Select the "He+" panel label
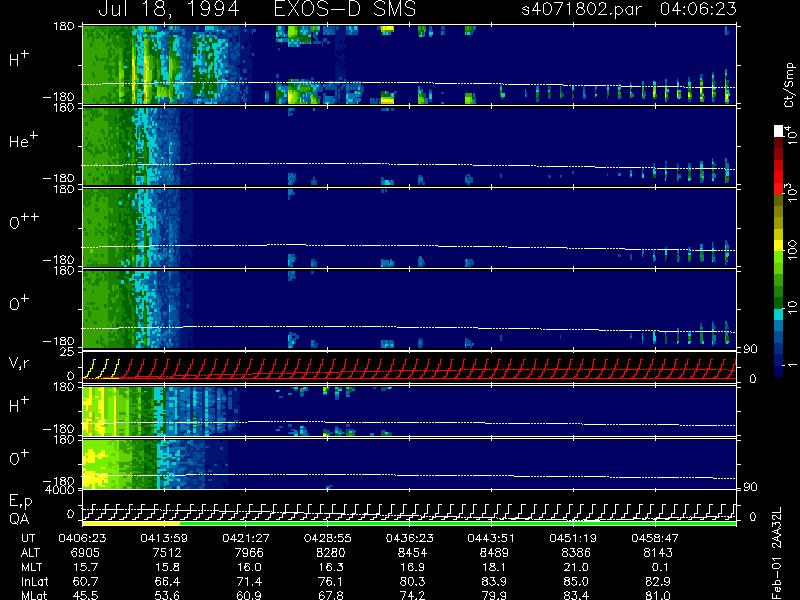 pyautogui.click(x=23, y=140)
